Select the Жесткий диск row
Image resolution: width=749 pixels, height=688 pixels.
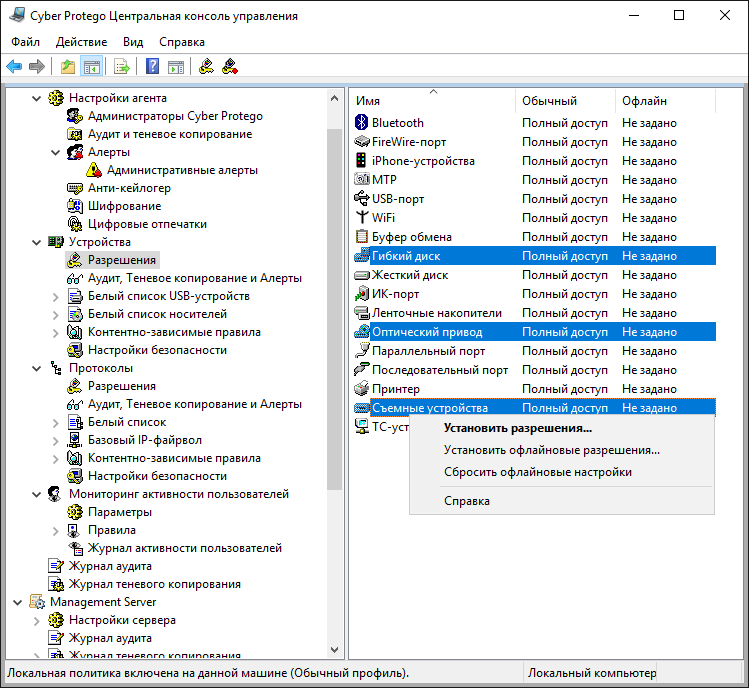tap(535, 275)
